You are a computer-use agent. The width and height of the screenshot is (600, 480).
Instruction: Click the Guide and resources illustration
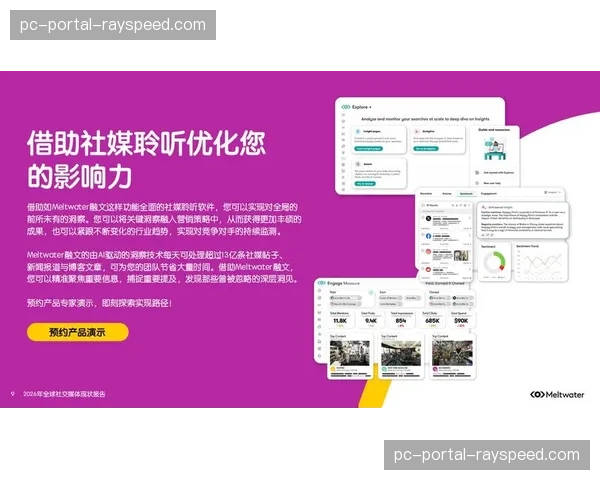coord(495,149)
